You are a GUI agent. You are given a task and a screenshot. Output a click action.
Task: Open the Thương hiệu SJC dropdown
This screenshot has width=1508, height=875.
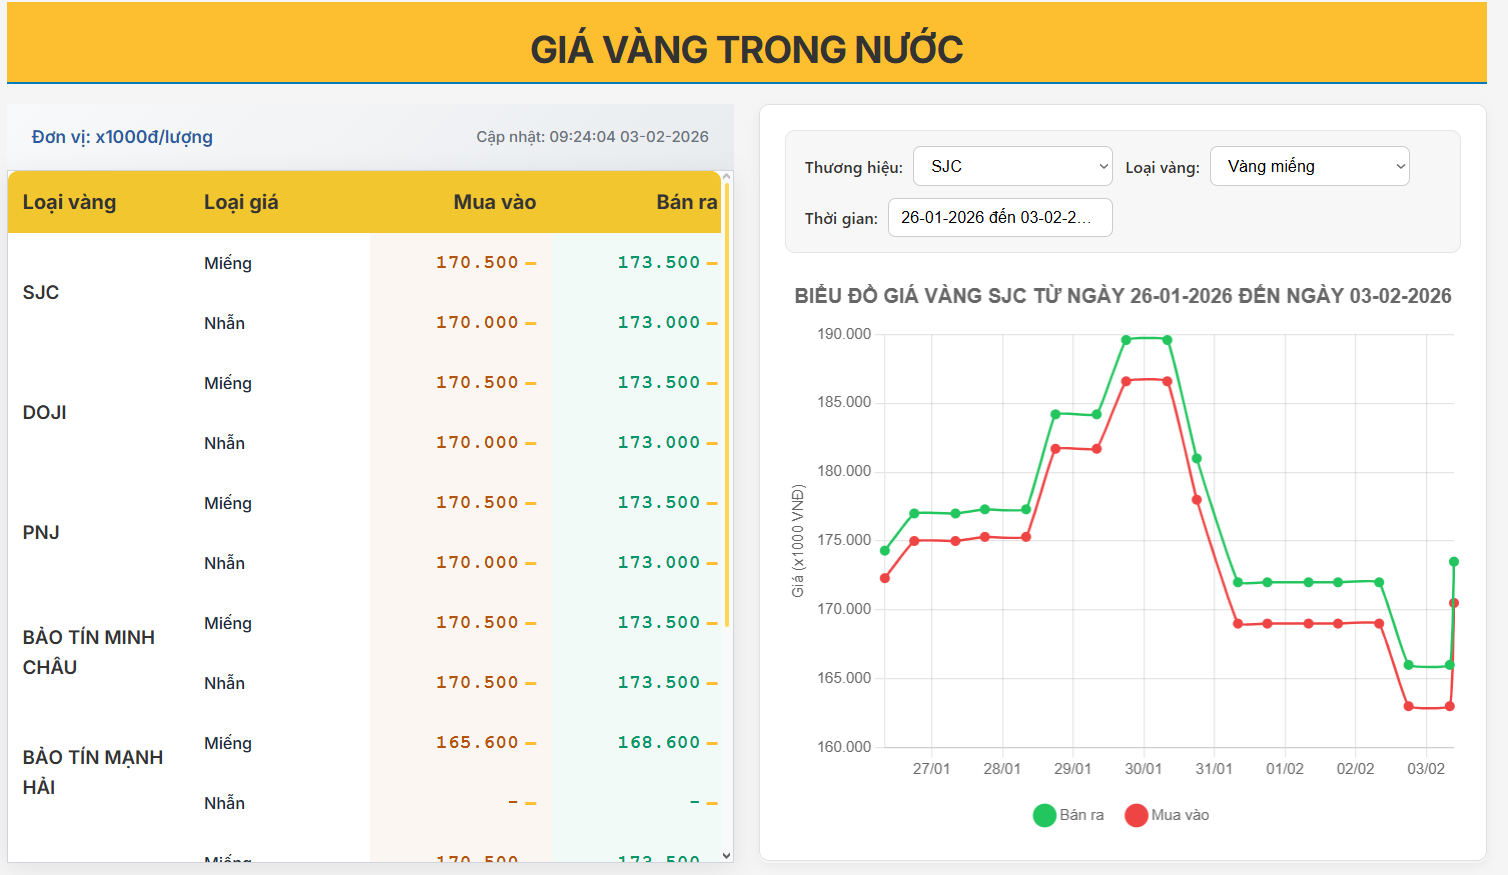pyautogui.click(x=1012, y=166)
